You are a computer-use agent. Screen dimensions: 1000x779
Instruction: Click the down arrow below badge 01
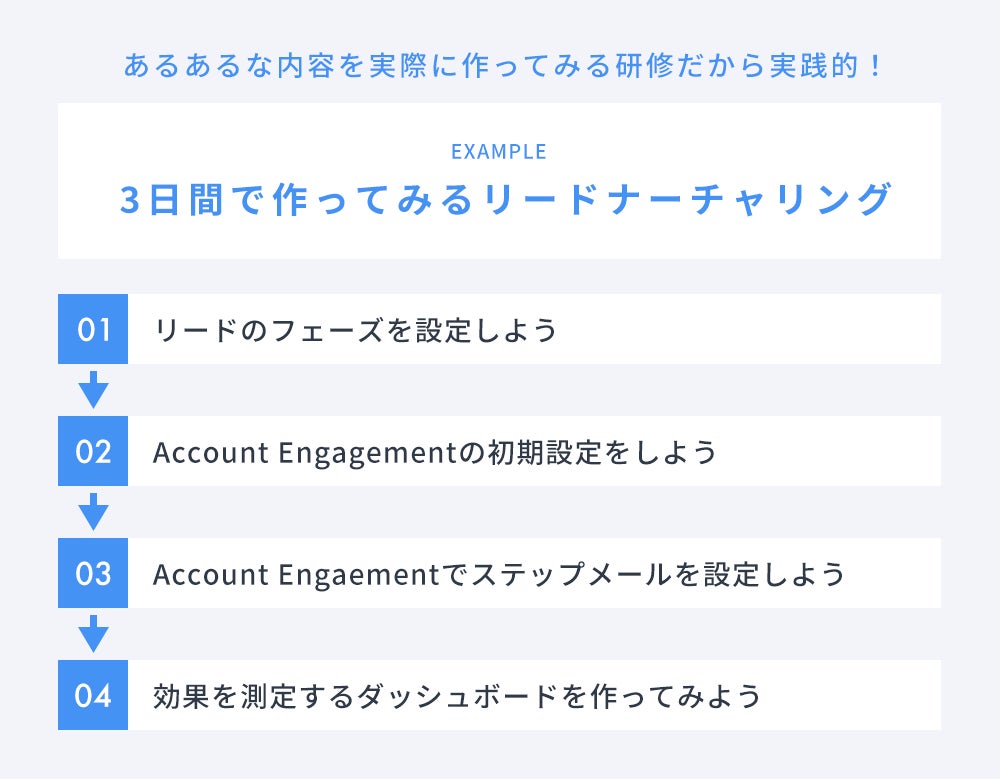(x=93, y=389)
